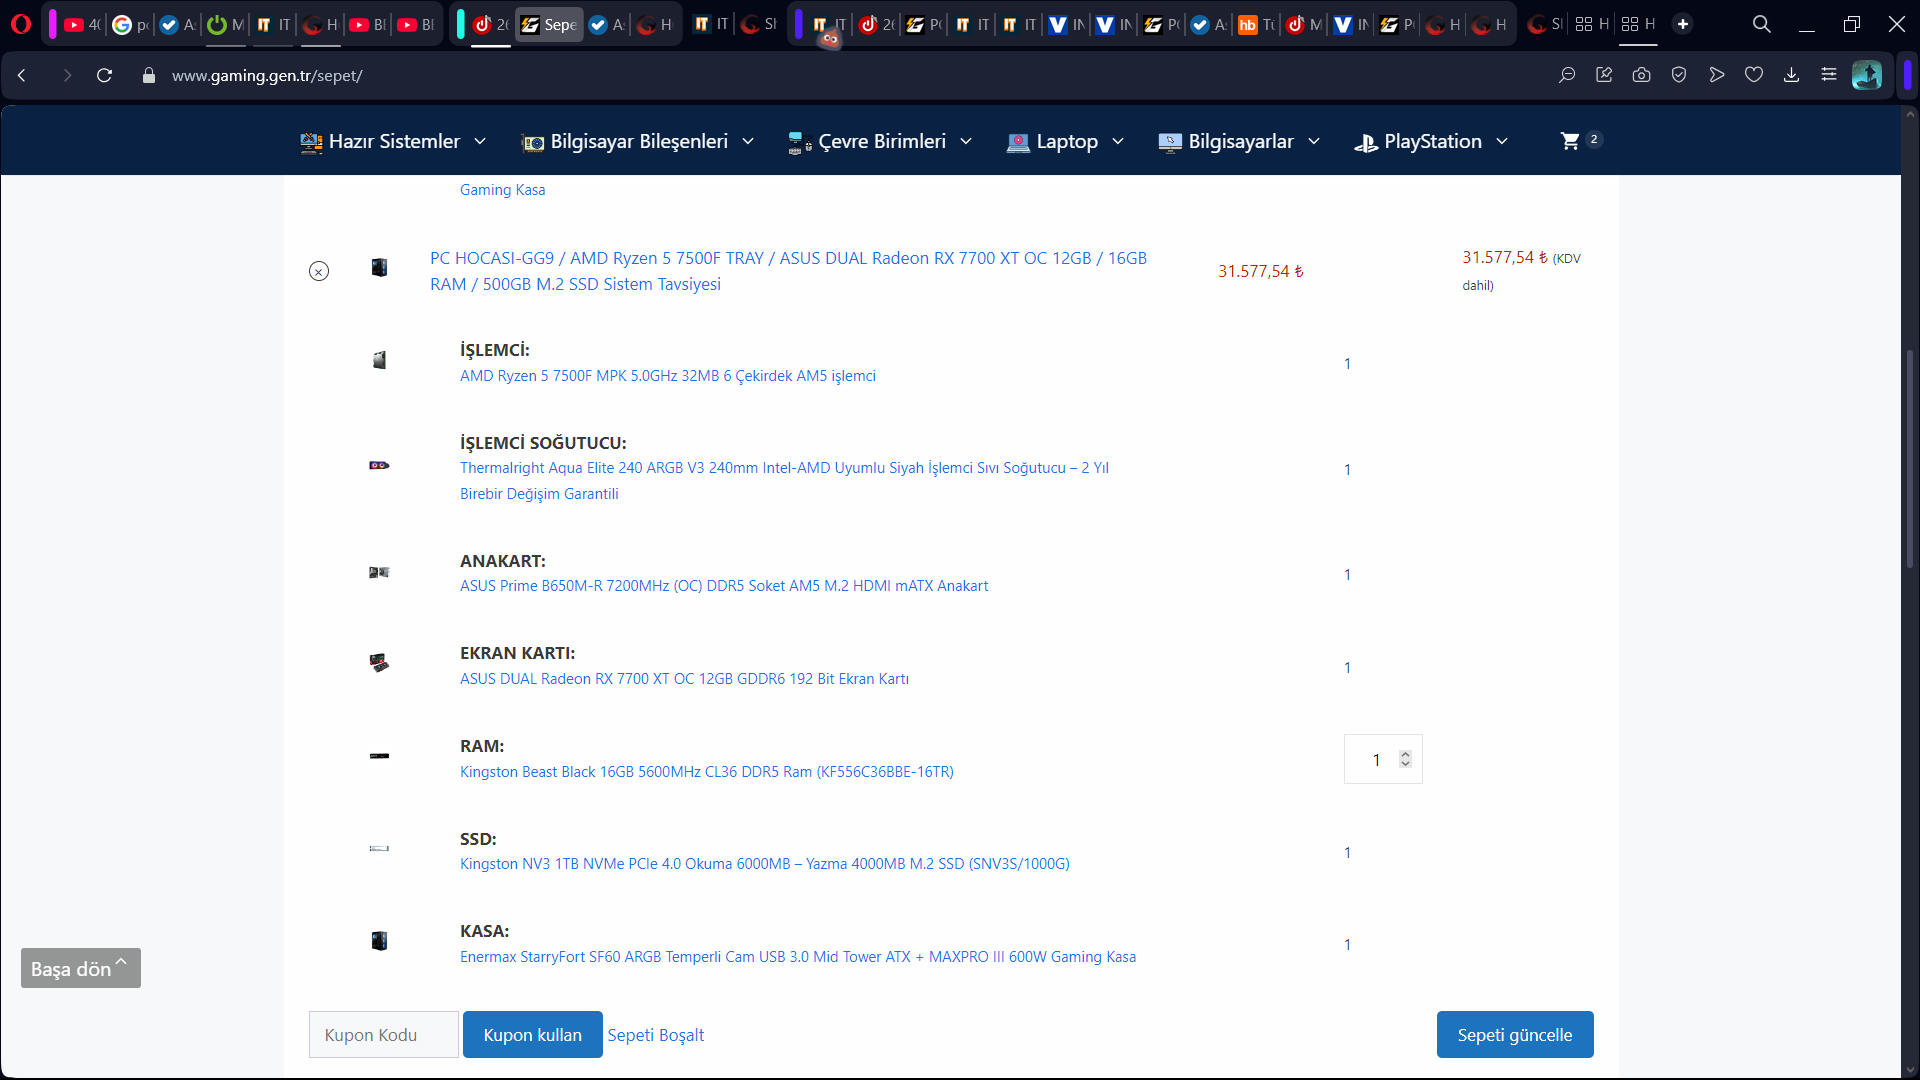Click the EKRAN KARTI graphics card thumbnail
Viewport: 1920px width, 1080px height.
pos(379,663)
